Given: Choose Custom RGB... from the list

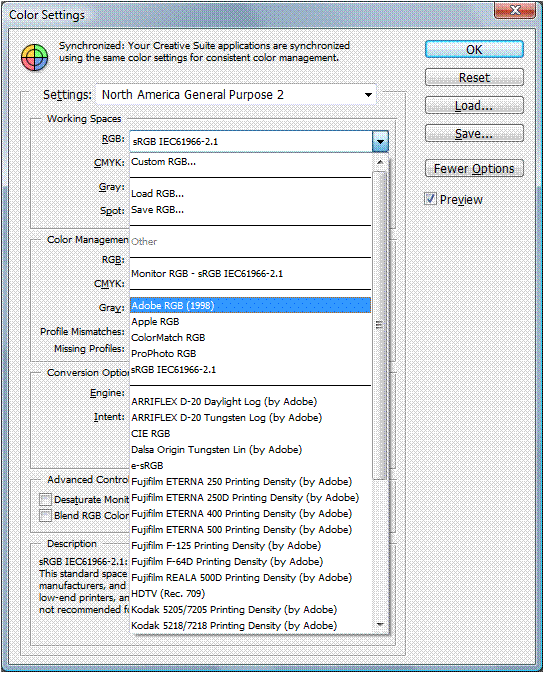Looking at the screenshot, I should (x=250, y=162).
